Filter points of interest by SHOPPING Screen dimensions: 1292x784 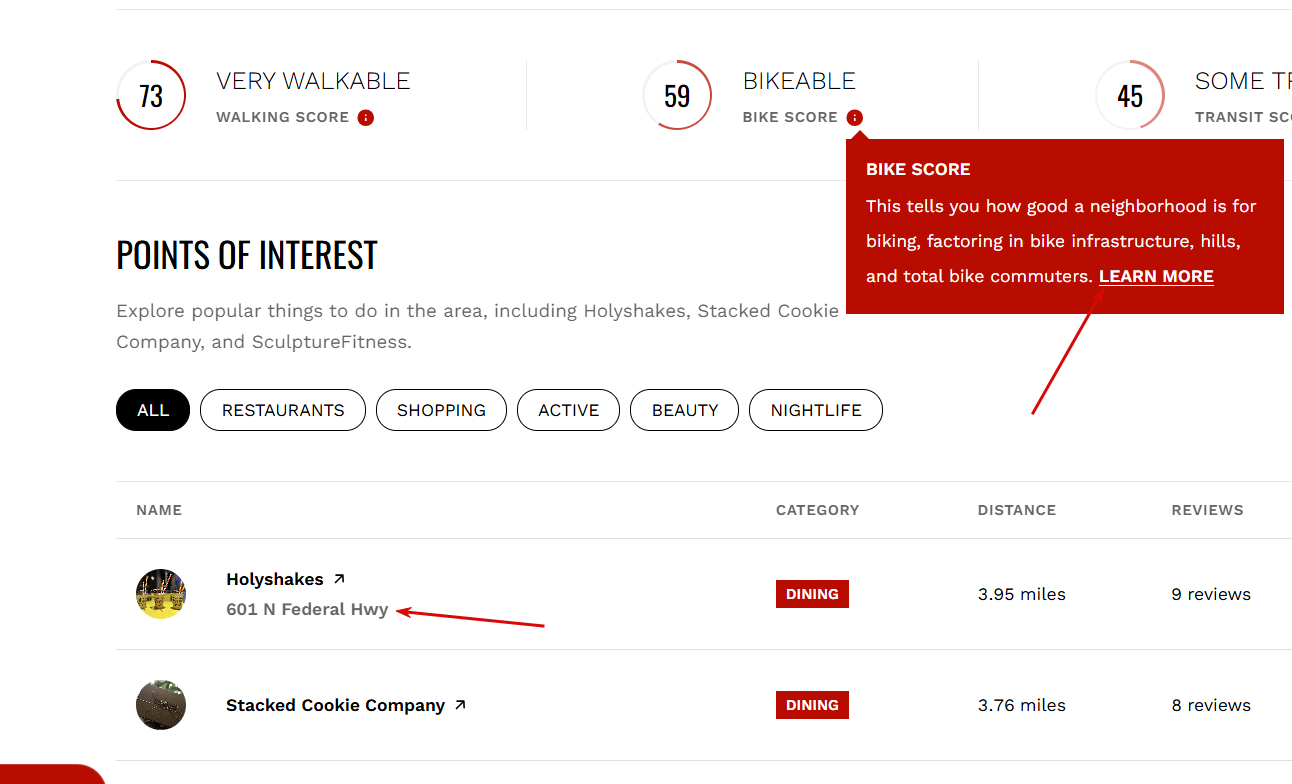(x=441, y=410)
